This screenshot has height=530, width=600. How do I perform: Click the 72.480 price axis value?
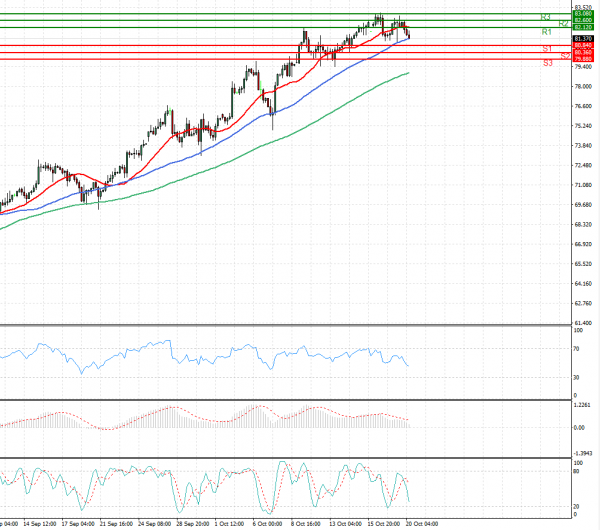583,165
